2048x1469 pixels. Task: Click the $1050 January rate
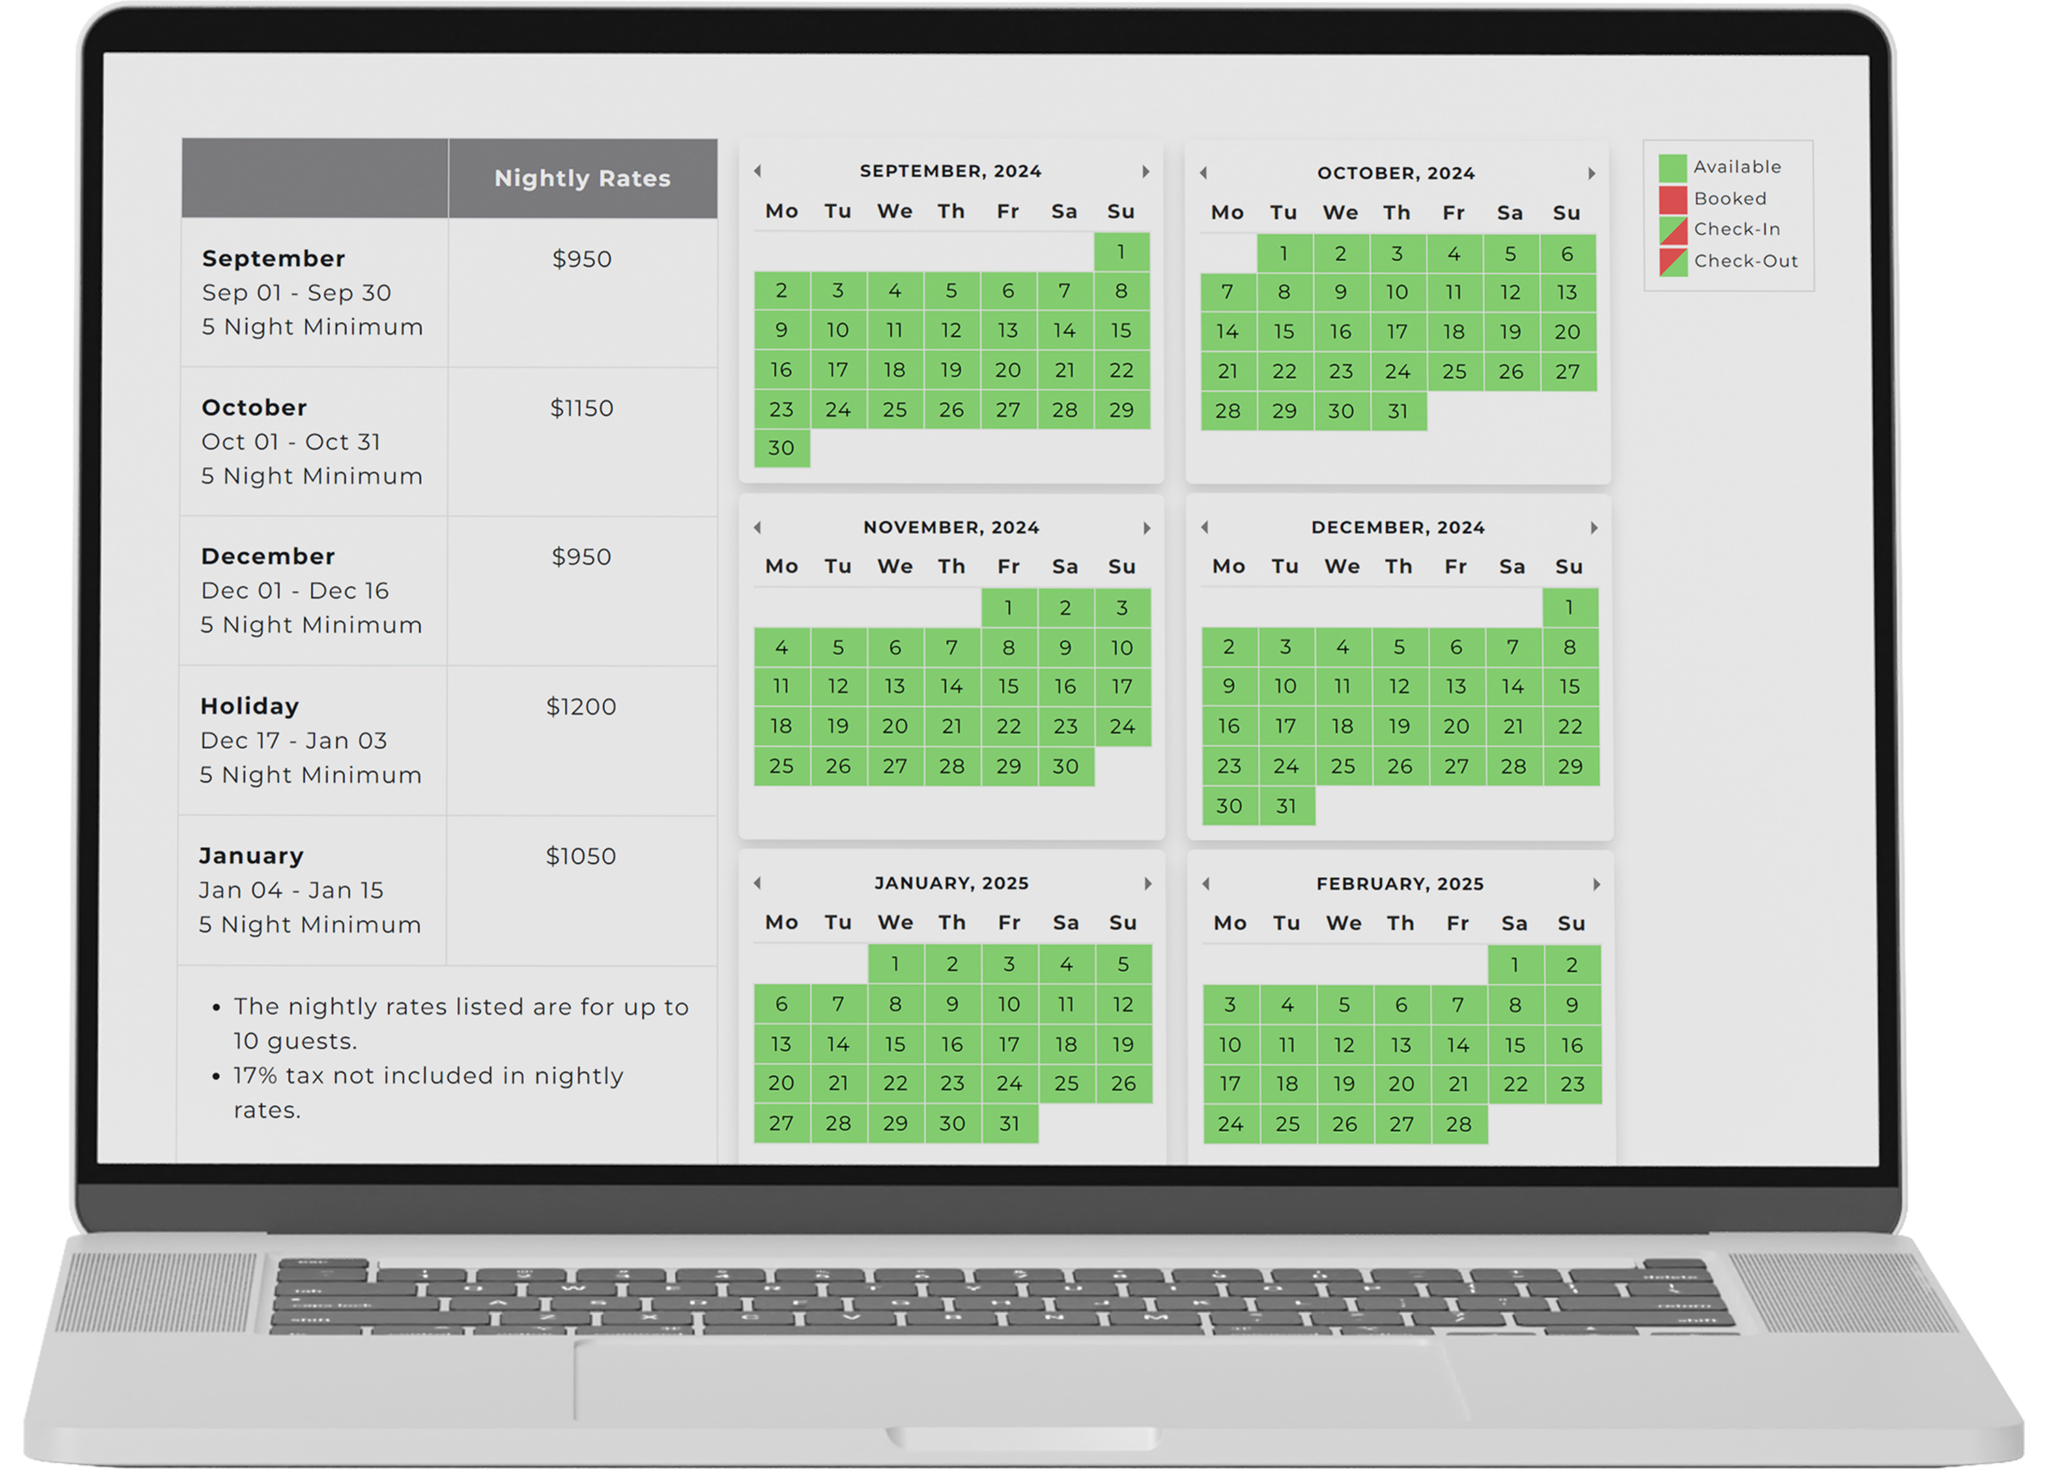(581, 856)
